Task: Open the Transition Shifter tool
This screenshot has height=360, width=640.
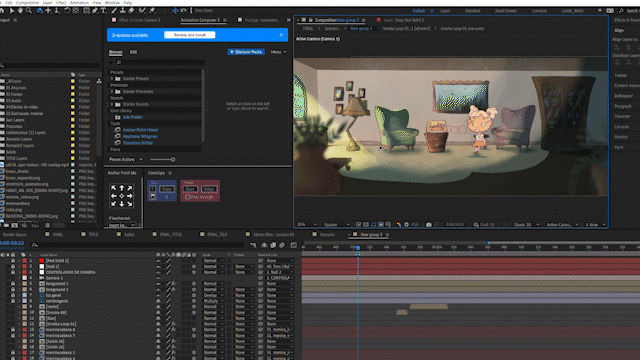Action: pos(138,143)
